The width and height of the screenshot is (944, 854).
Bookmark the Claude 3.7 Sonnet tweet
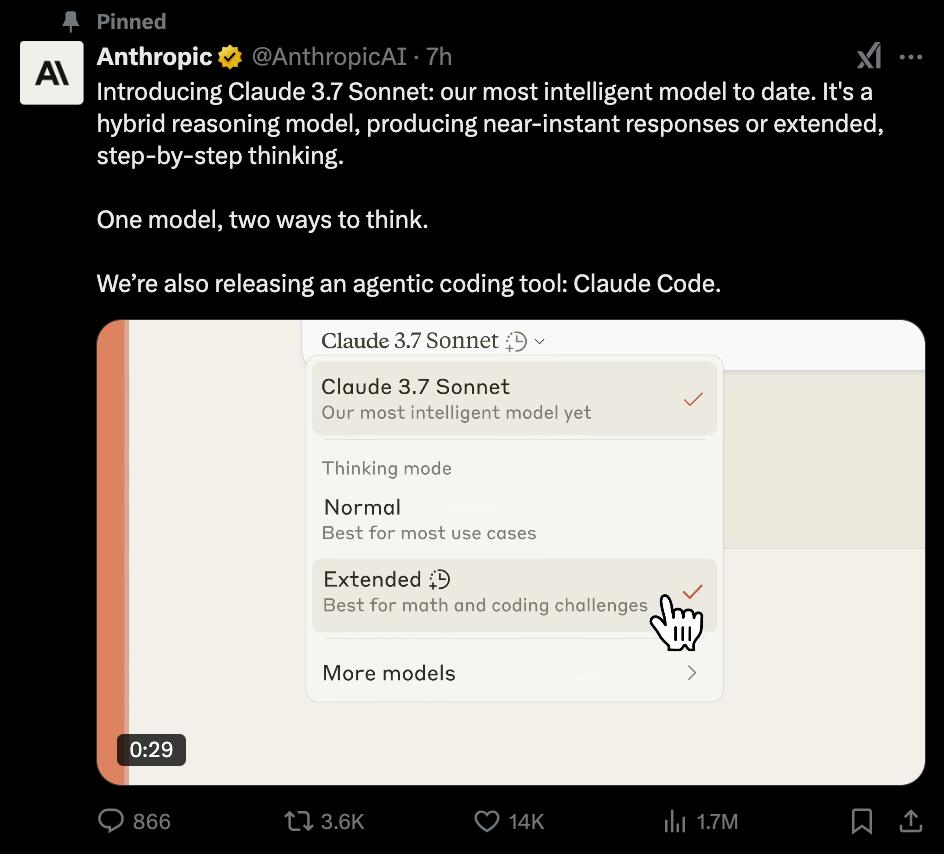861,821
